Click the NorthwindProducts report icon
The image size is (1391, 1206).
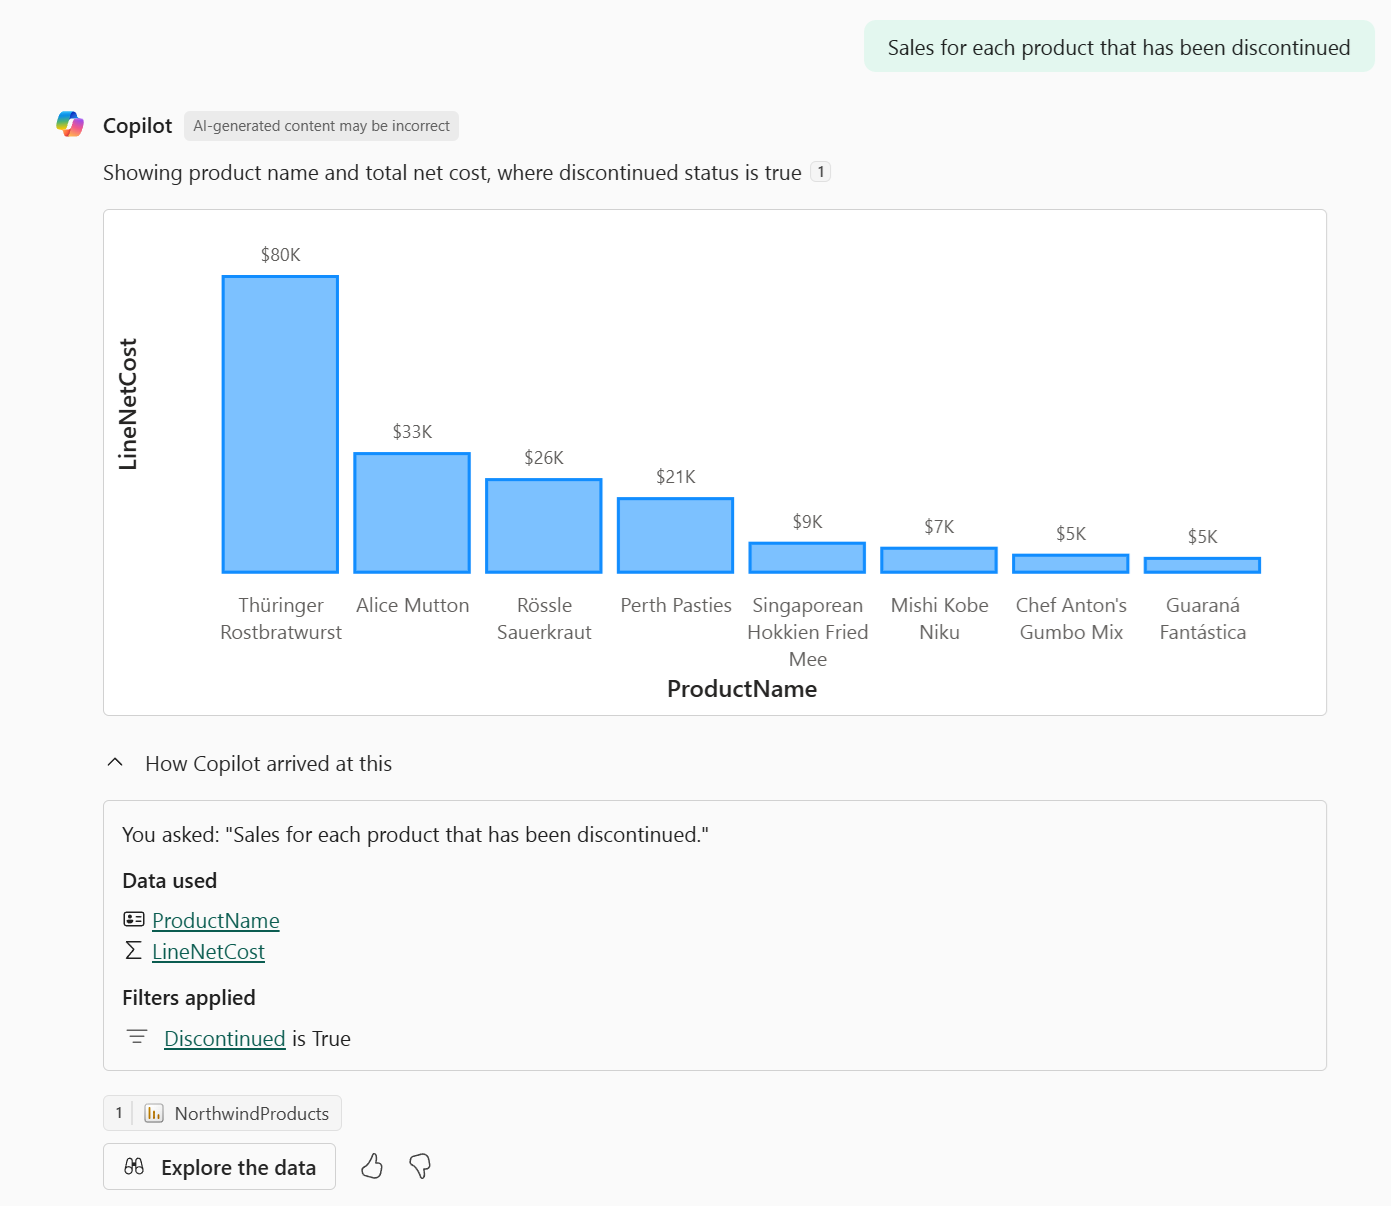click(x=154, y=1113)
